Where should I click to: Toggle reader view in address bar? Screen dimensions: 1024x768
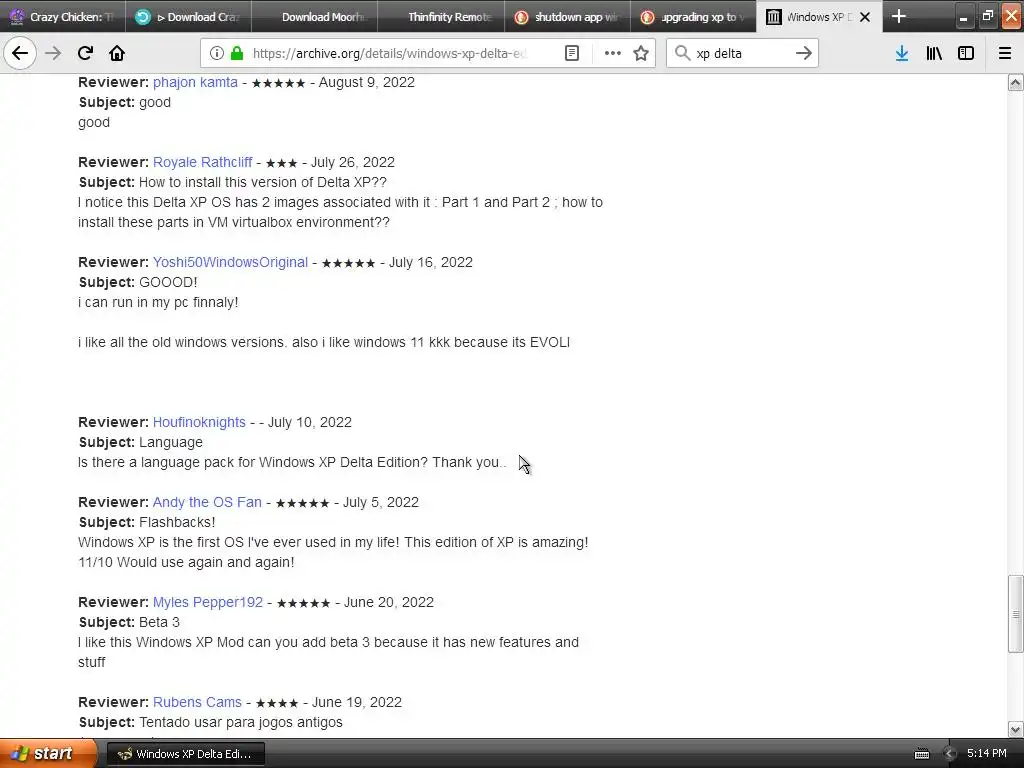click(571, 53)
